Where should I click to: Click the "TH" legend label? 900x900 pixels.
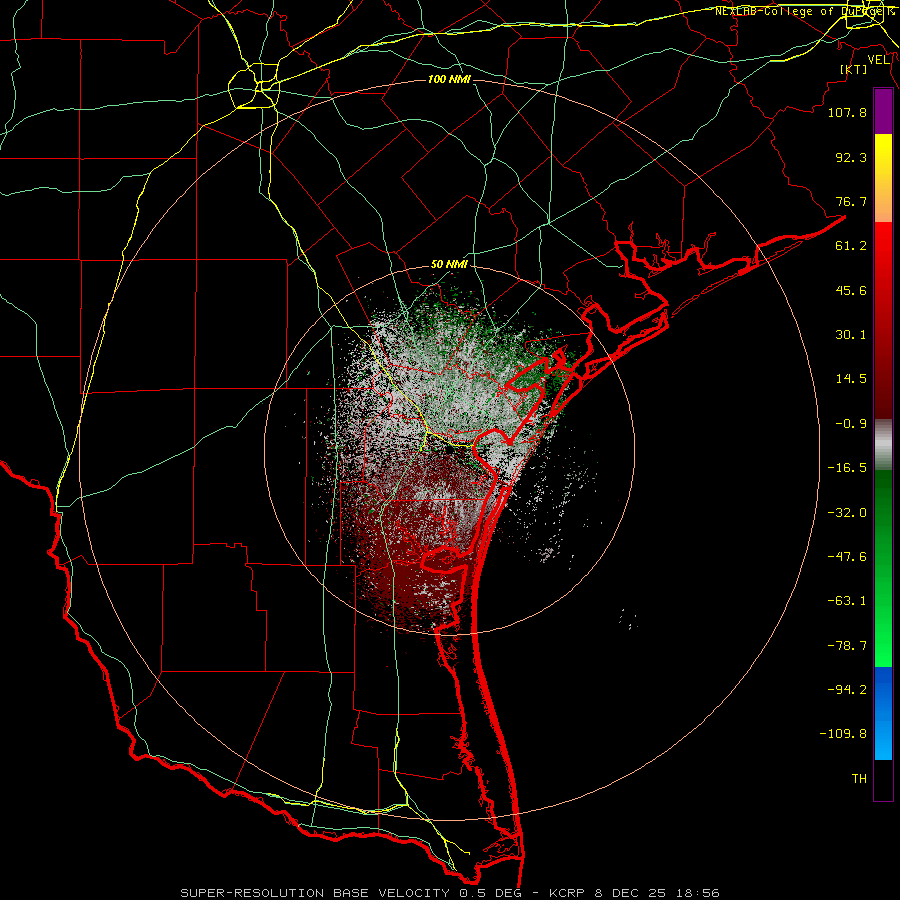(859, 779)
